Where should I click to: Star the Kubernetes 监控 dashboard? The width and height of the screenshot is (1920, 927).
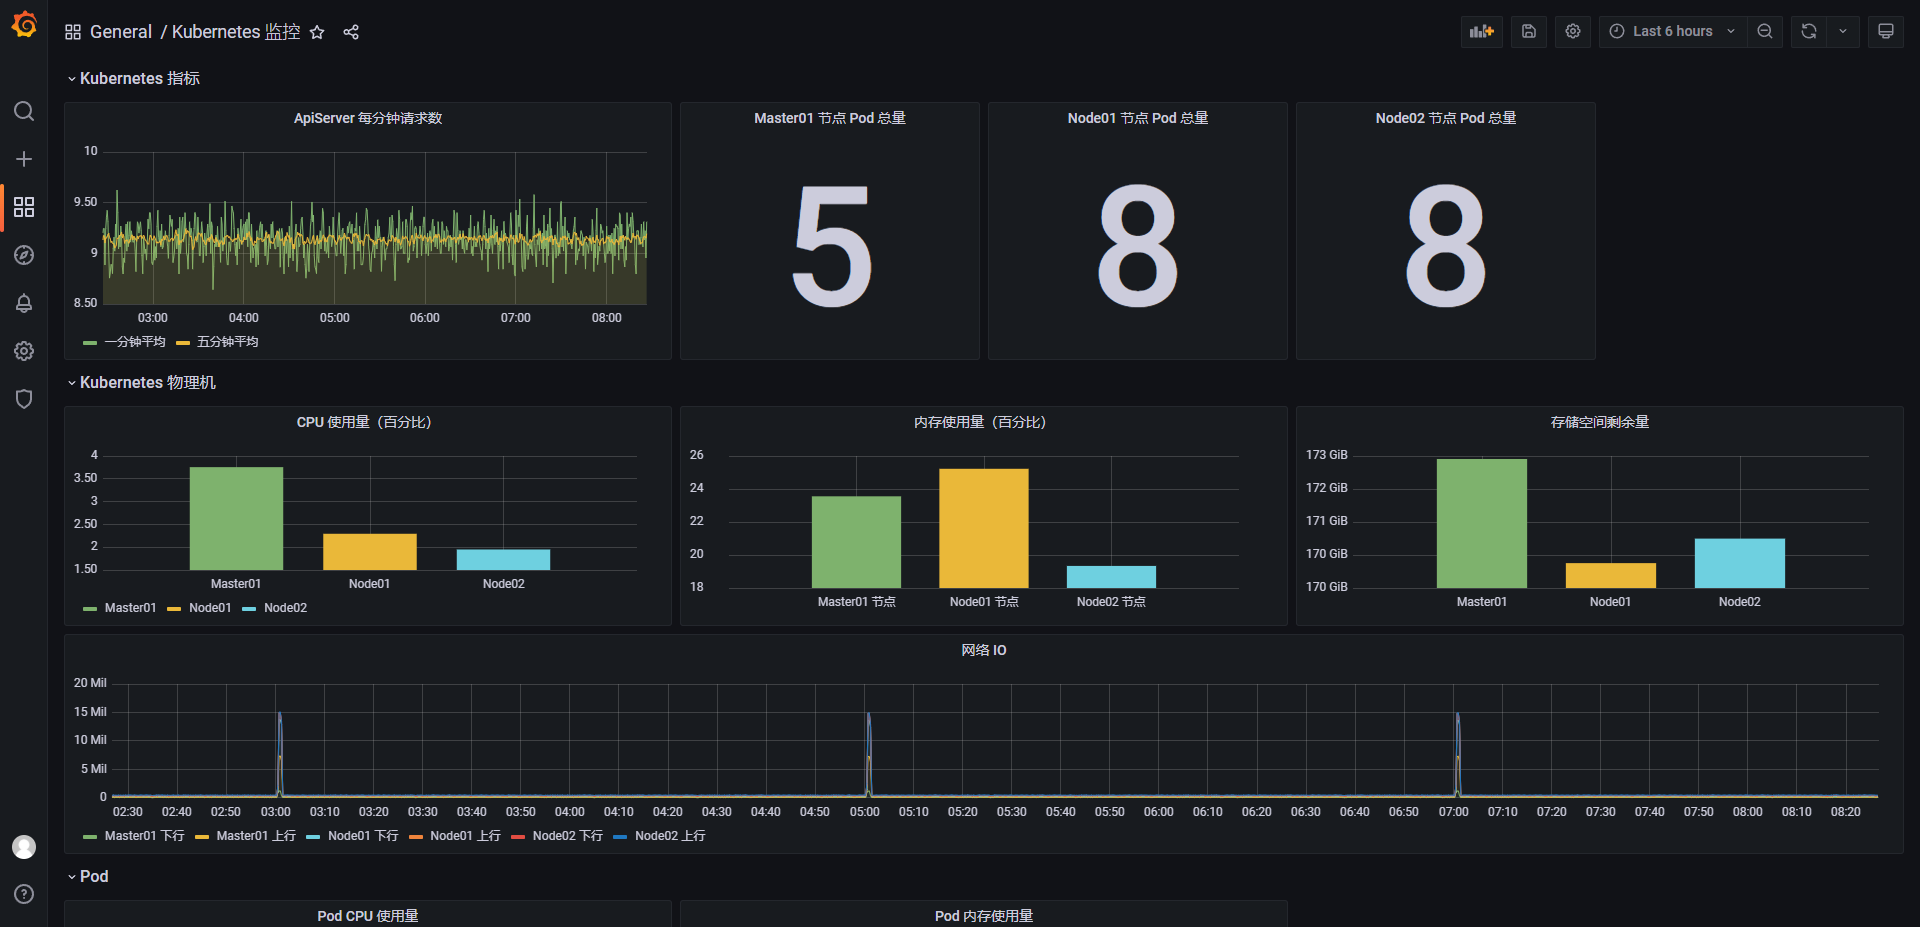(x=317, y=32)
